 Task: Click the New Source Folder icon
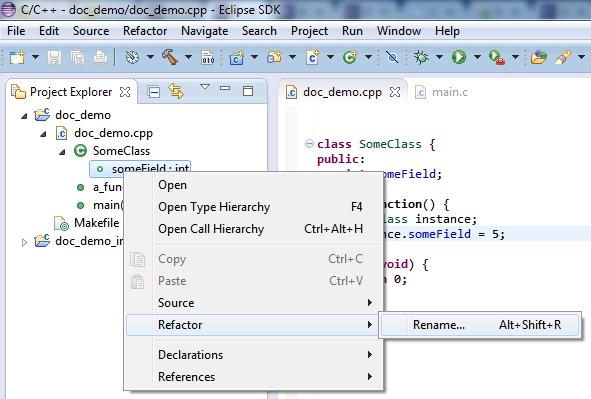coord(274,57)
